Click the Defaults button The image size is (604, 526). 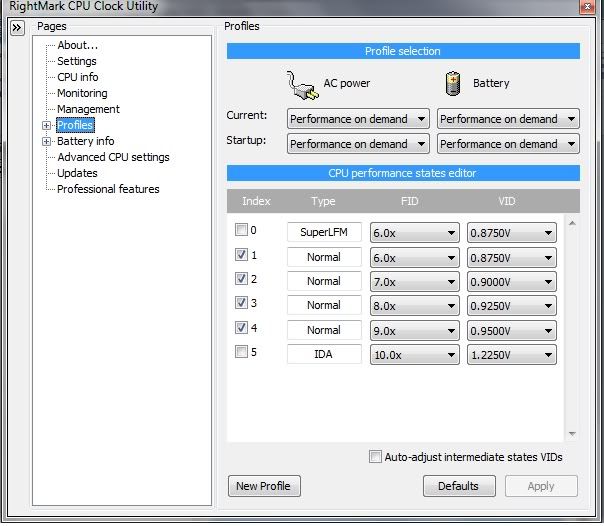click(x=459, y=486)
